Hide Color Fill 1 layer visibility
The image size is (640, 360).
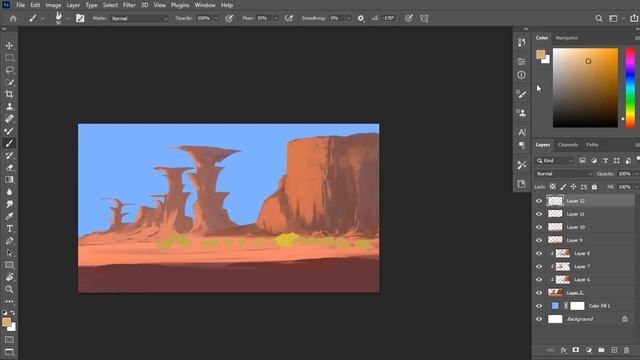(539, 306)
